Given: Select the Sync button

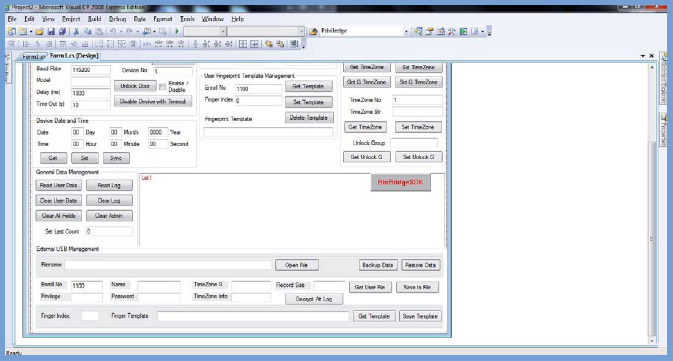Looking at the screenshot, I should tap(116, 158).
